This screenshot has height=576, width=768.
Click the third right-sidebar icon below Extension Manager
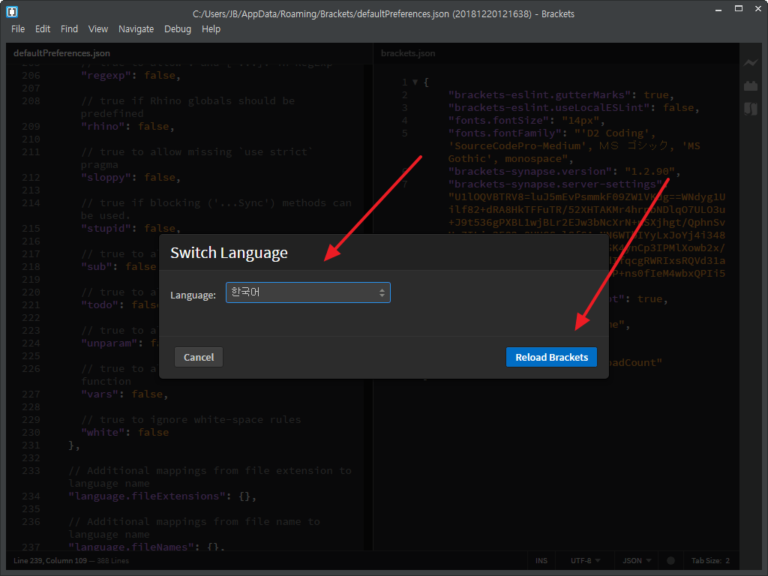(x=751, y=109)
